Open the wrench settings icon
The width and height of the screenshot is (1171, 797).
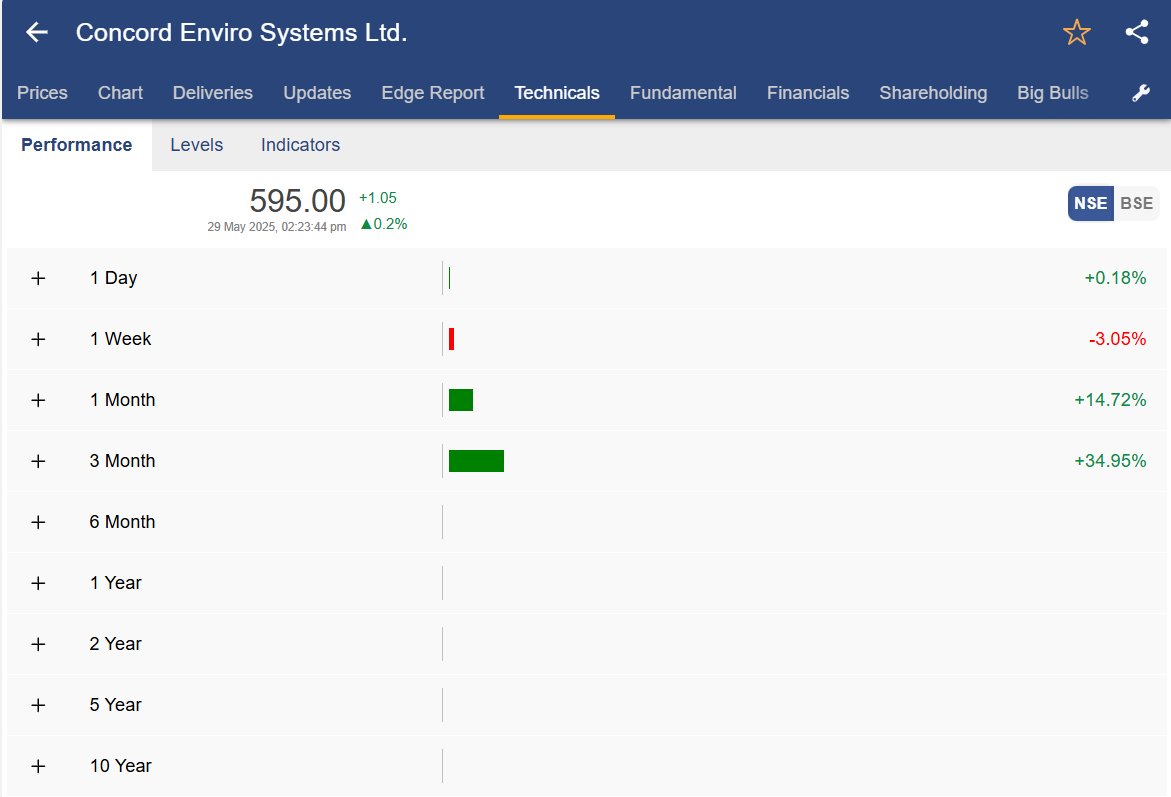click(x=1140, y=93)
